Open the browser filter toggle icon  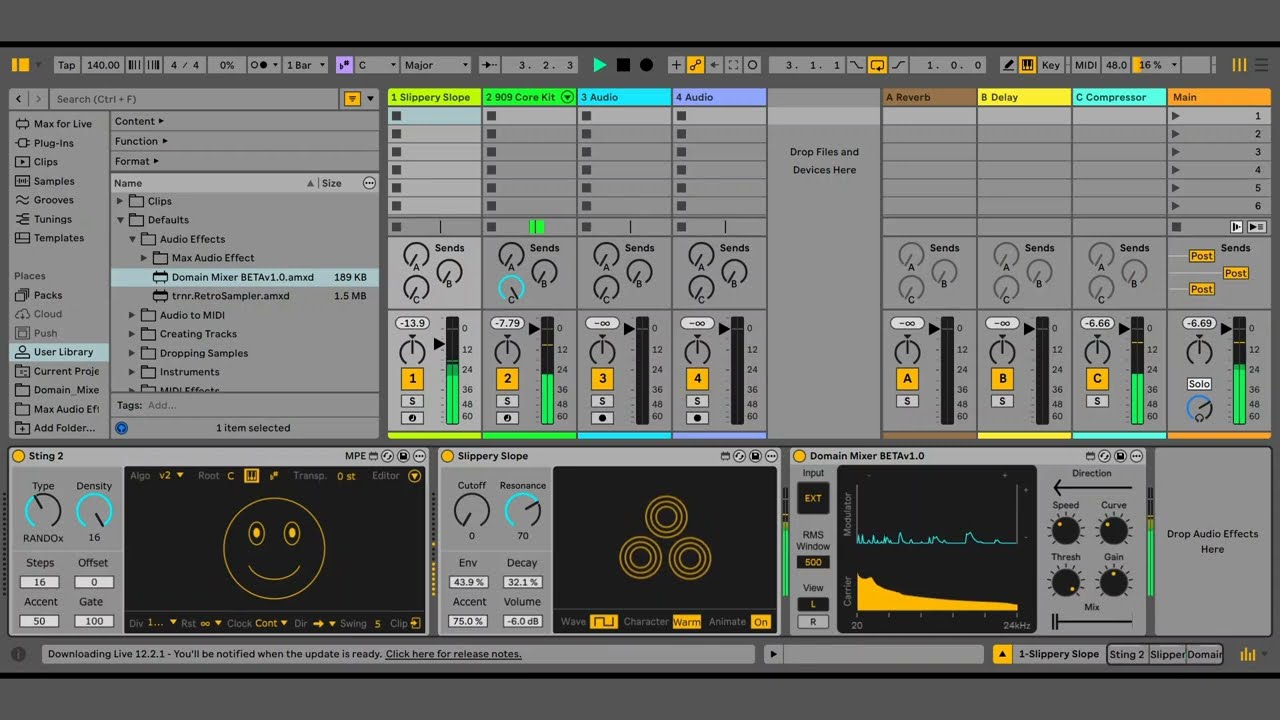pos(352,99)
